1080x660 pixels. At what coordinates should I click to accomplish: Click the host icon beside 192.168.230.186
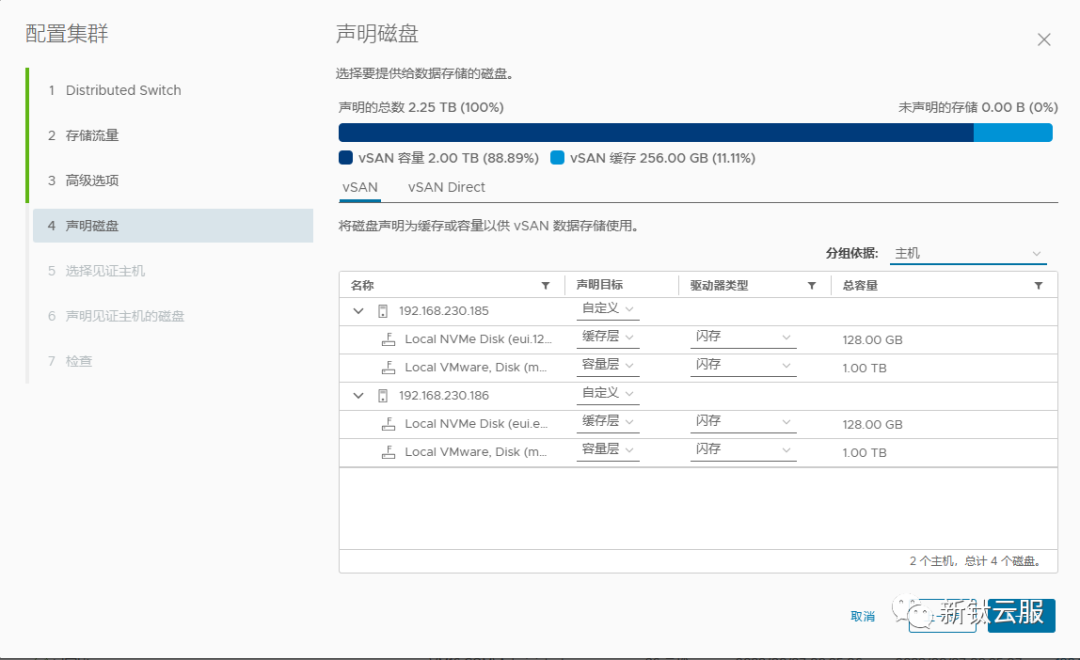[x=383, y=395]
